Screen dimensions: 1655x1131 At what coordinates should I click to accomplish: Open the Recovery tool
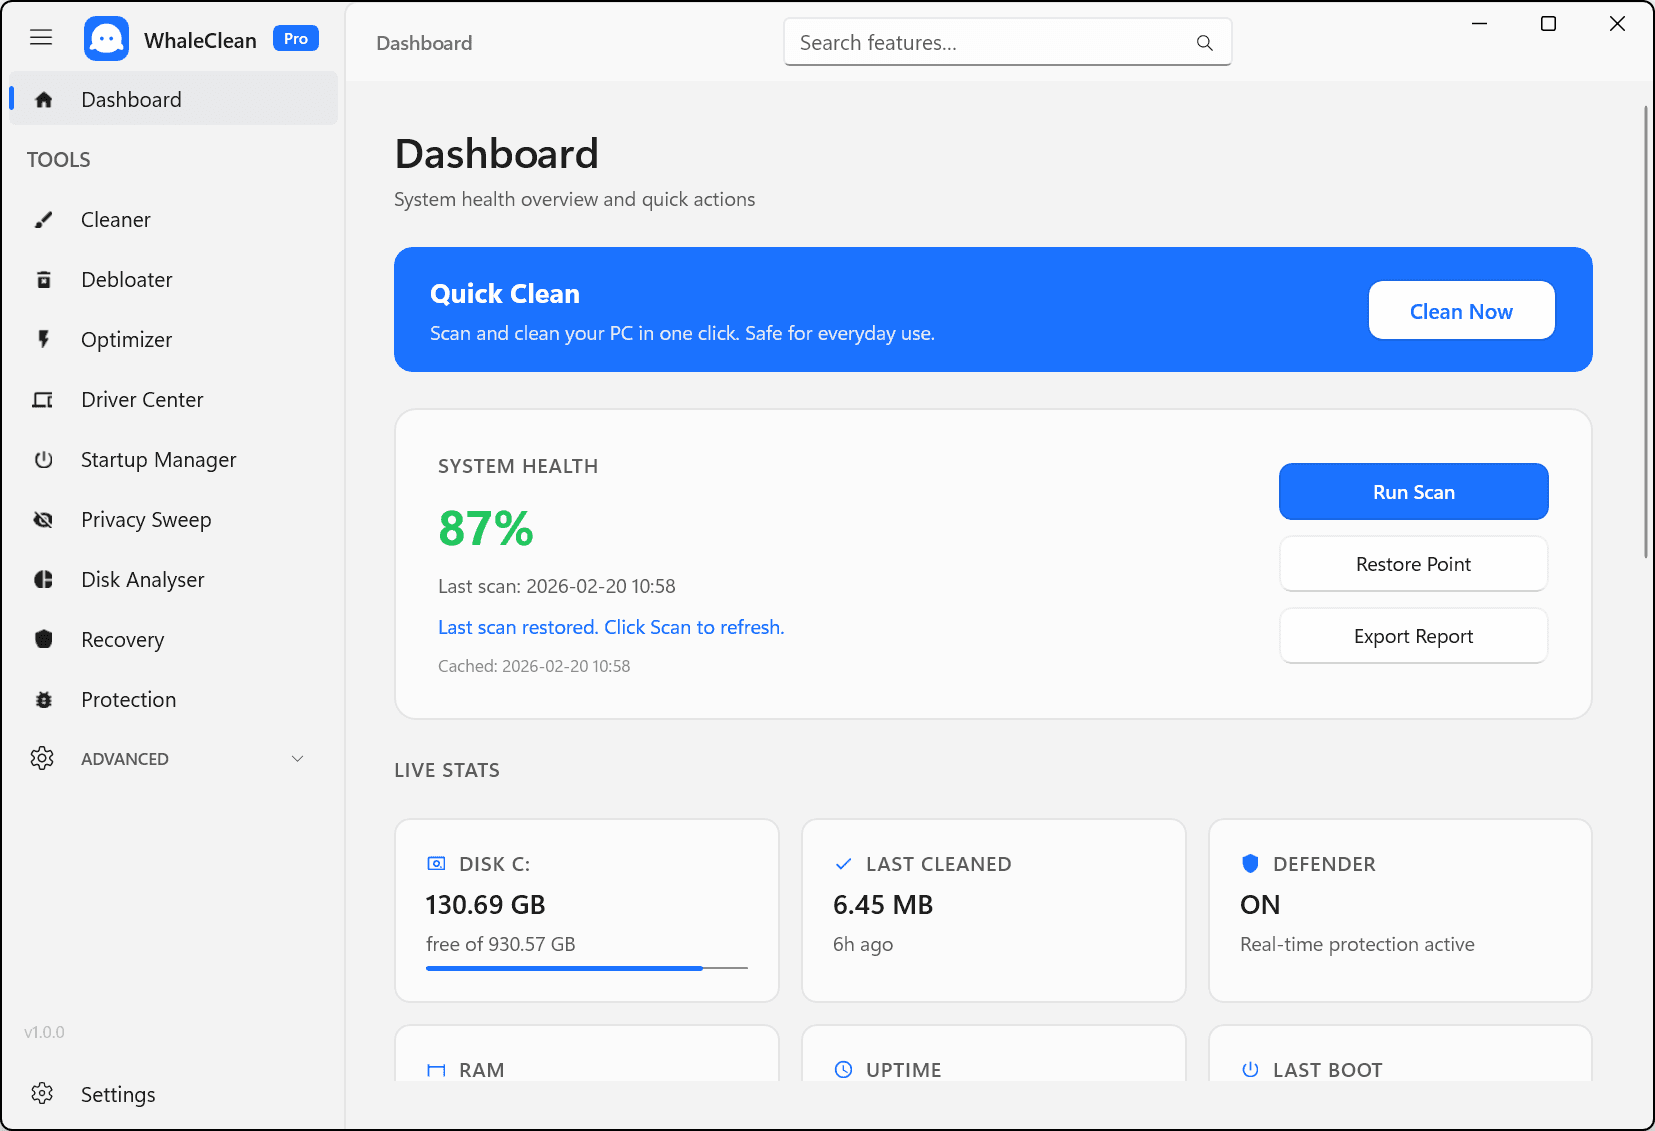coord(122,639)
